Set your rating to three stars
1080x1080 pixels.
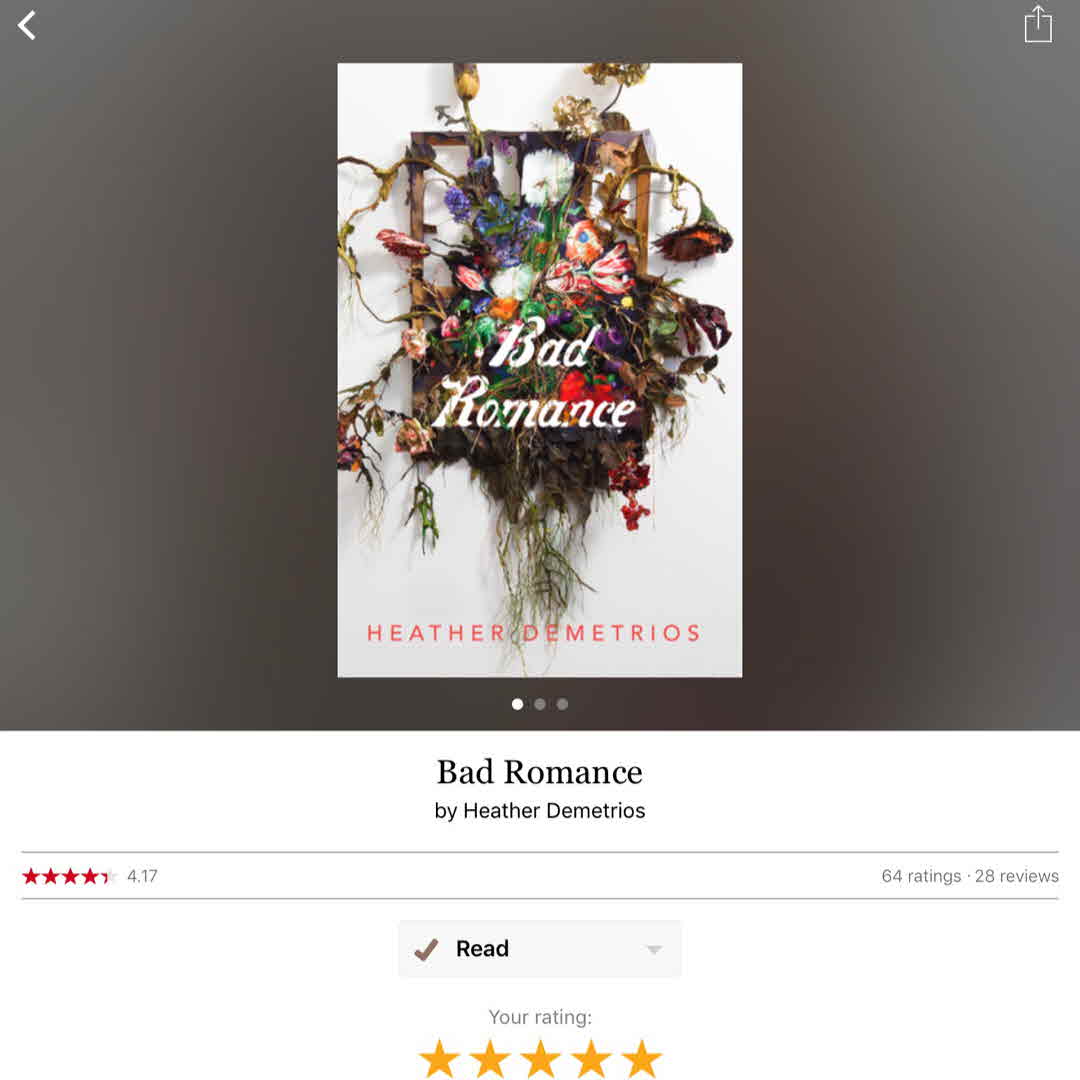541,1059
